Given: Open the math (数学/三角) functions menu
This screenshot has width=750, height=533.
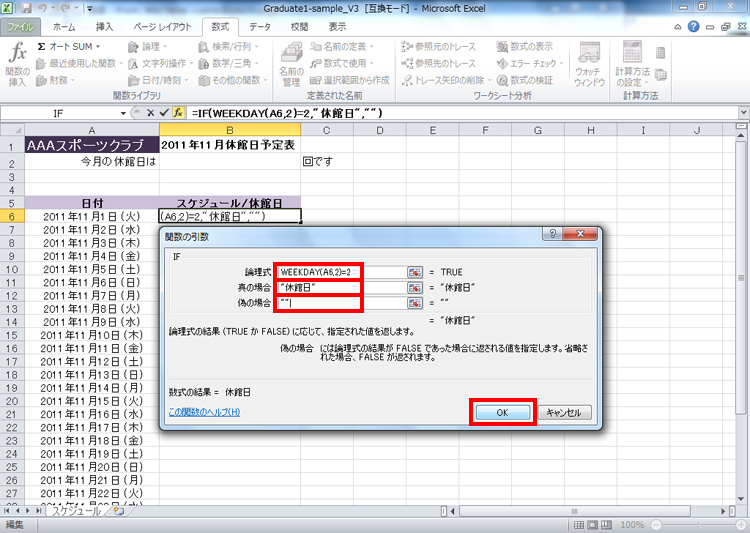Looking at the screenshot, I should click(229, 63).
